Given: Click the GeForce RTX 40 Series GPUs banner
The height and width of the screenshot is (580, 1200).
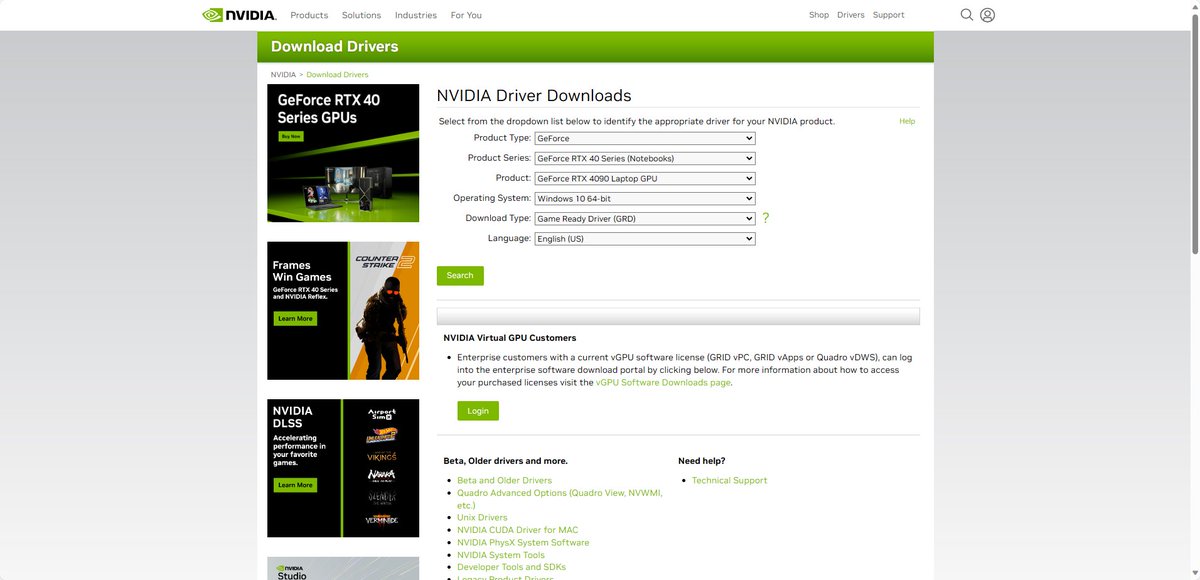Looking at the screenshot, I should tap(343, 153).
